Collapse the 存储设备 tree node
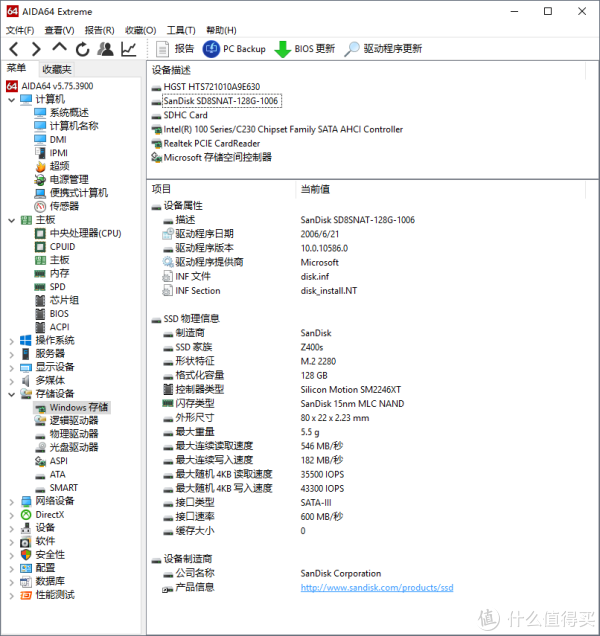The height and width of the screenshot is (636, 600). click(11, 394)
